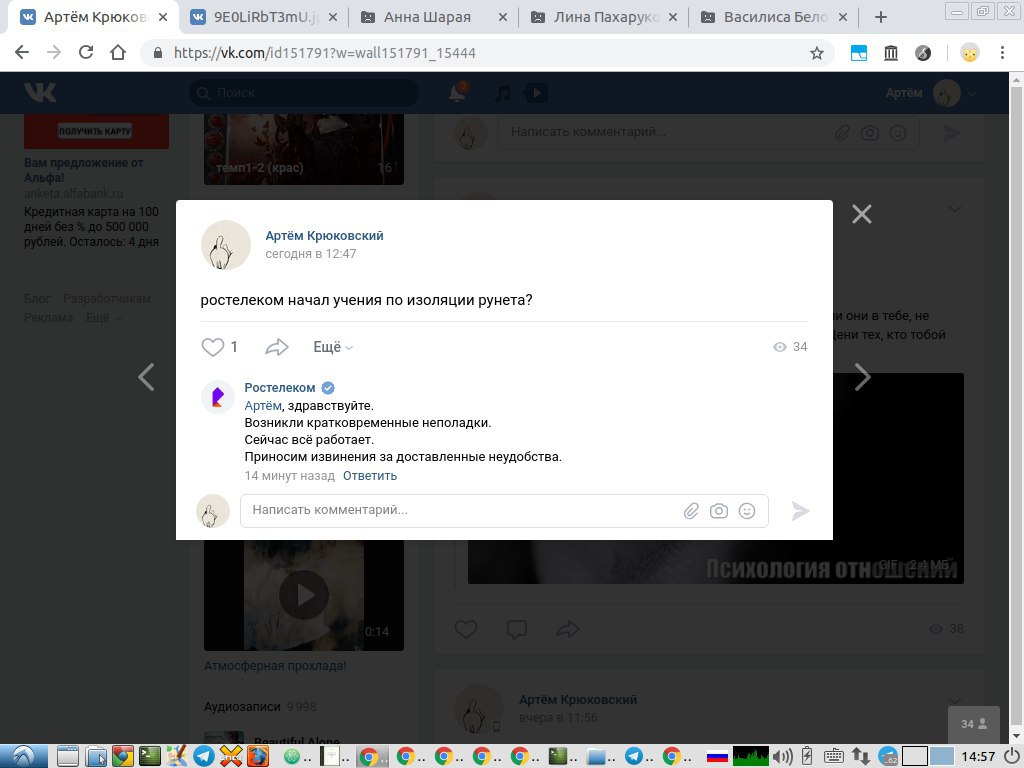The width and height of the screenshot is (1024, 768).
Task: Open the post author's avatar in the popup
Action: pyautogui.click(x=226, y=245)
